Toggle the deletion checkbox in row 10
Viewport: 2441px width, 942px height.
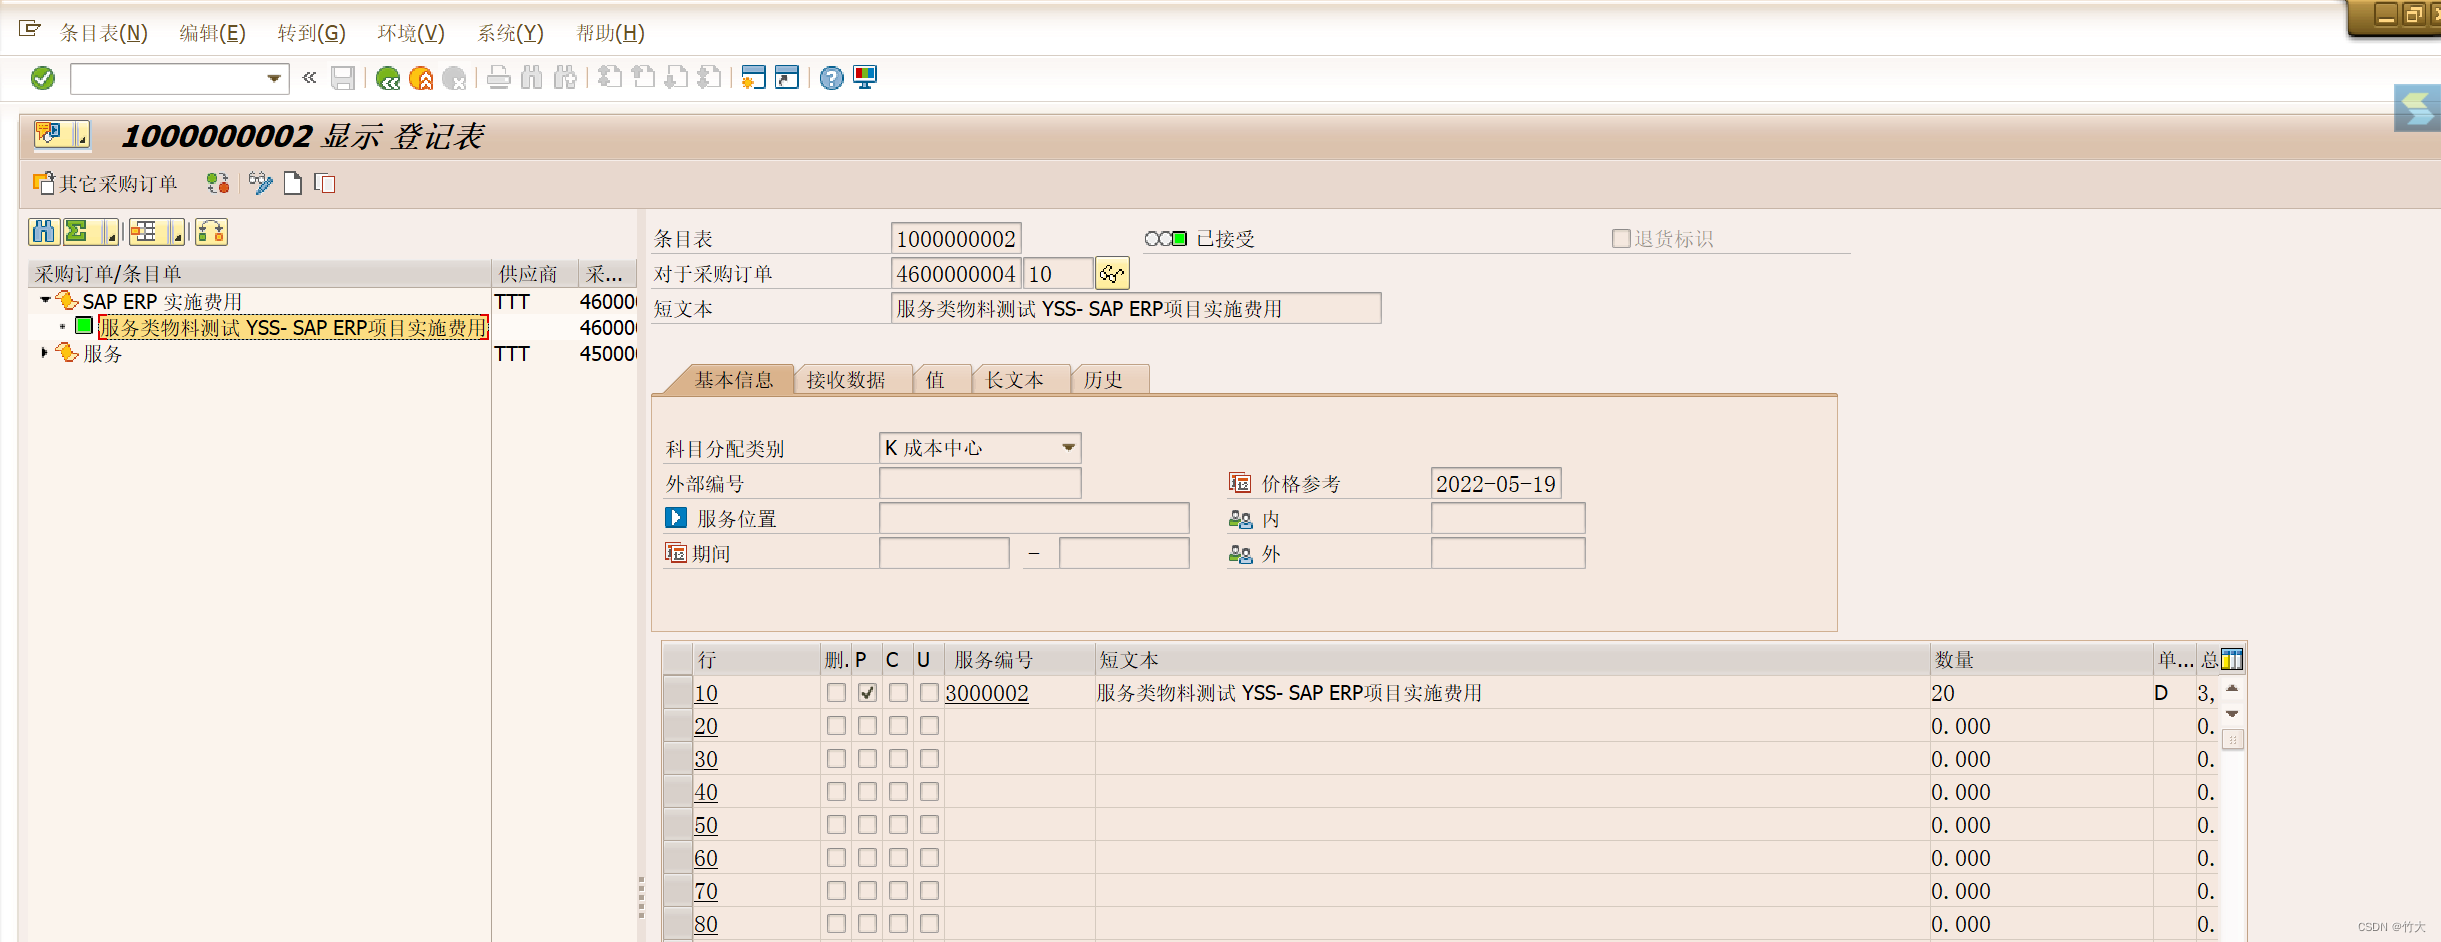[836, 692]
